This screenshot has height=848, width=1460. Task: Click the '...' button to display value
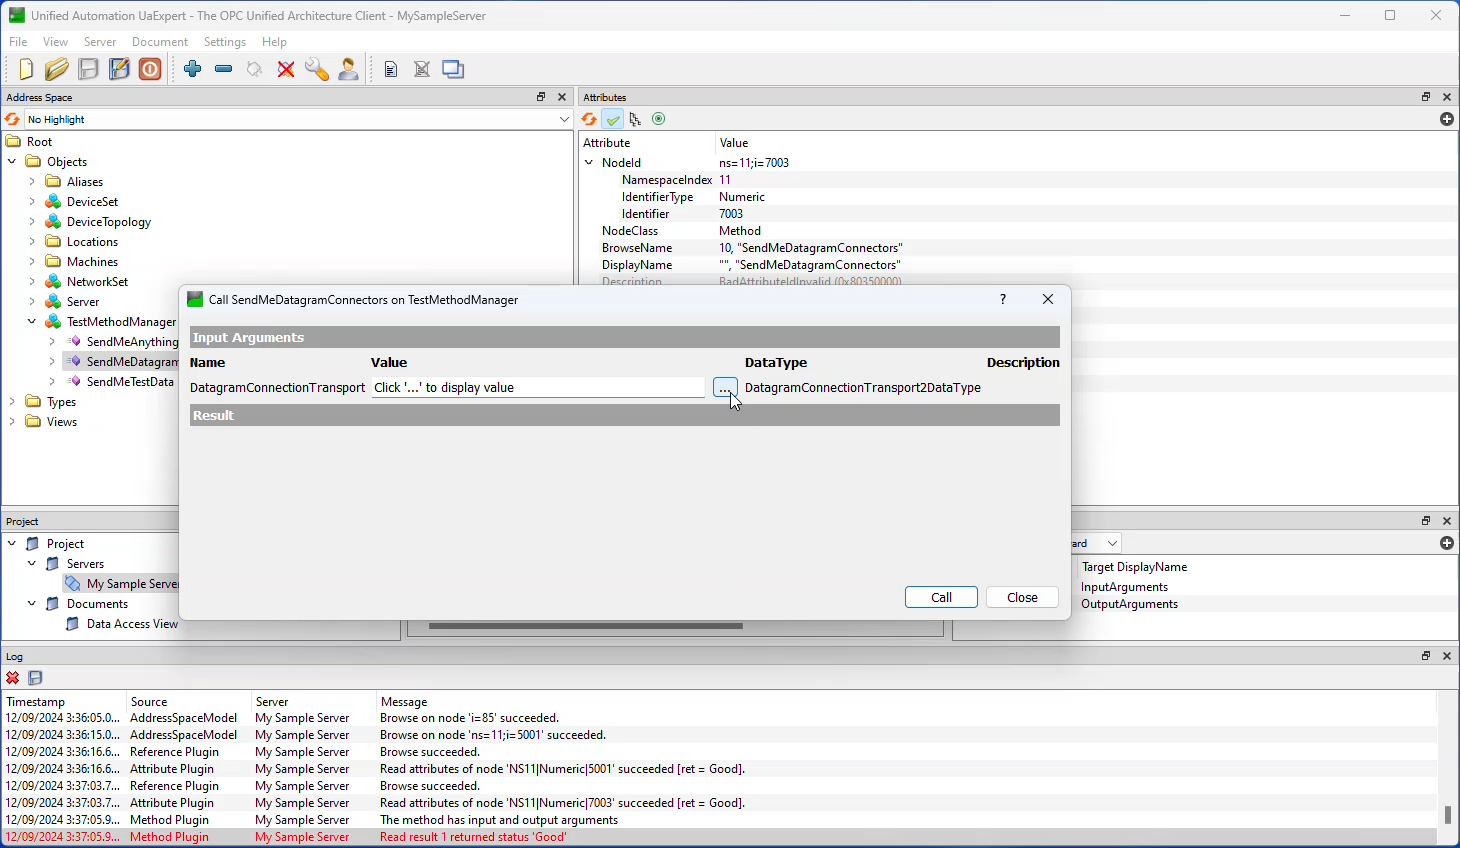coord(725,388)
